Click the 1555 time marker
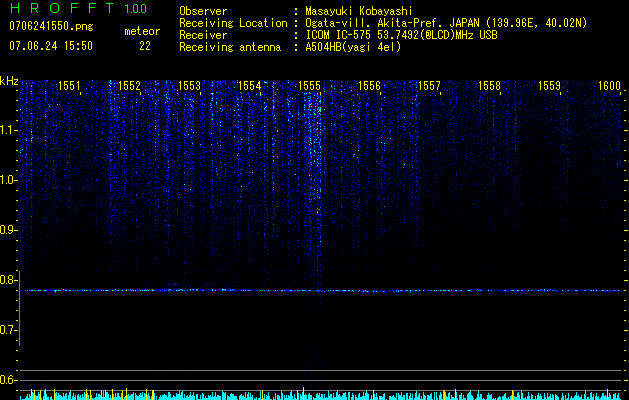This screenshot has height=400, width=629. click(x=309, y=85)
